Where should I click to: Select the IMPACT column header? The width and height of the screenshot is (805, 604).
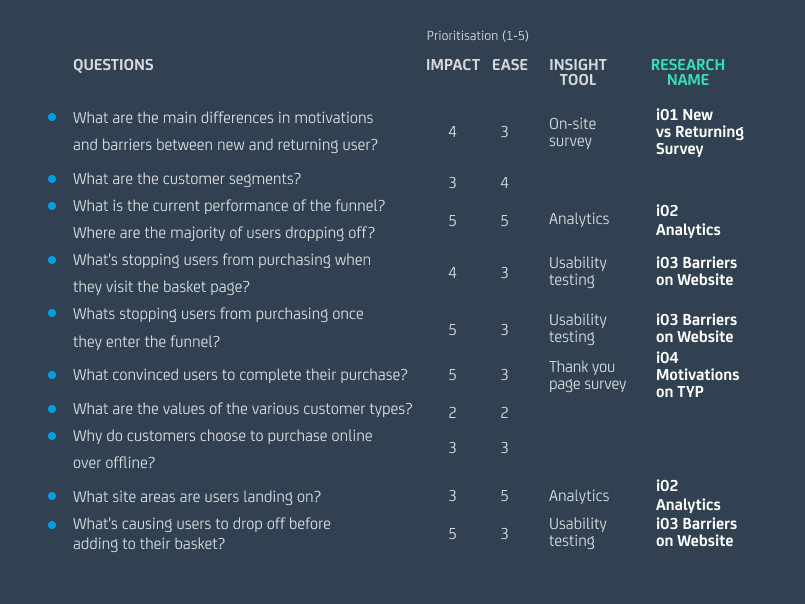(451, 65)
